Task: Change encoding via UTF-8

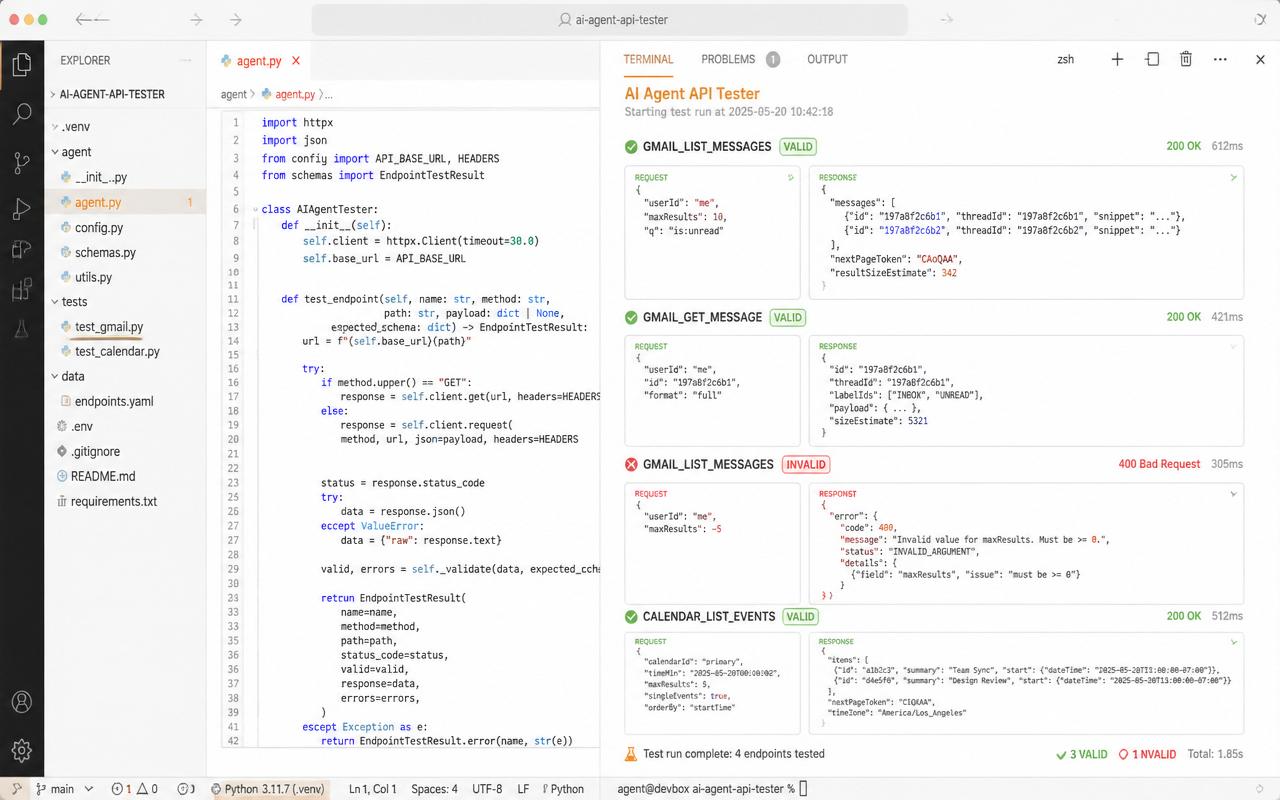Action: tap(487, 789)
